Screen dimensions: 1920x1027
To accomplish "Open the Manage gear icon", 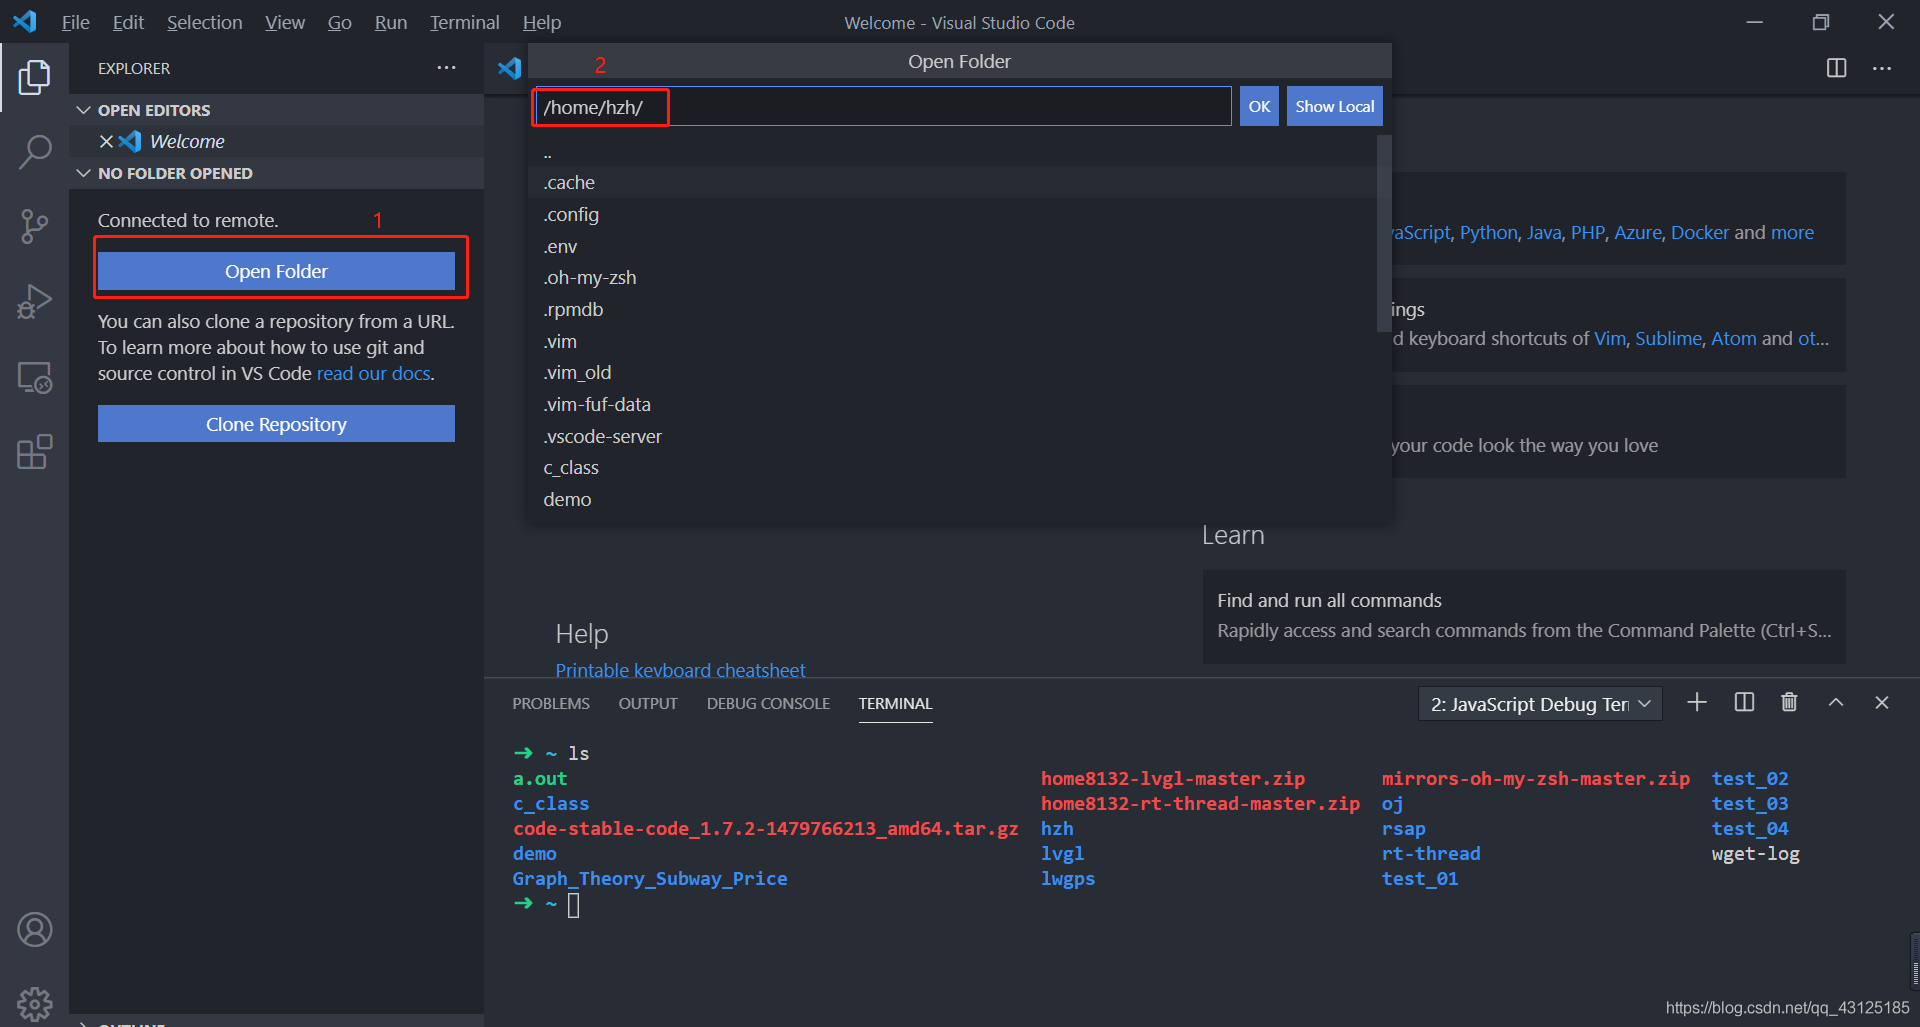I will [x=34, y=1003].
